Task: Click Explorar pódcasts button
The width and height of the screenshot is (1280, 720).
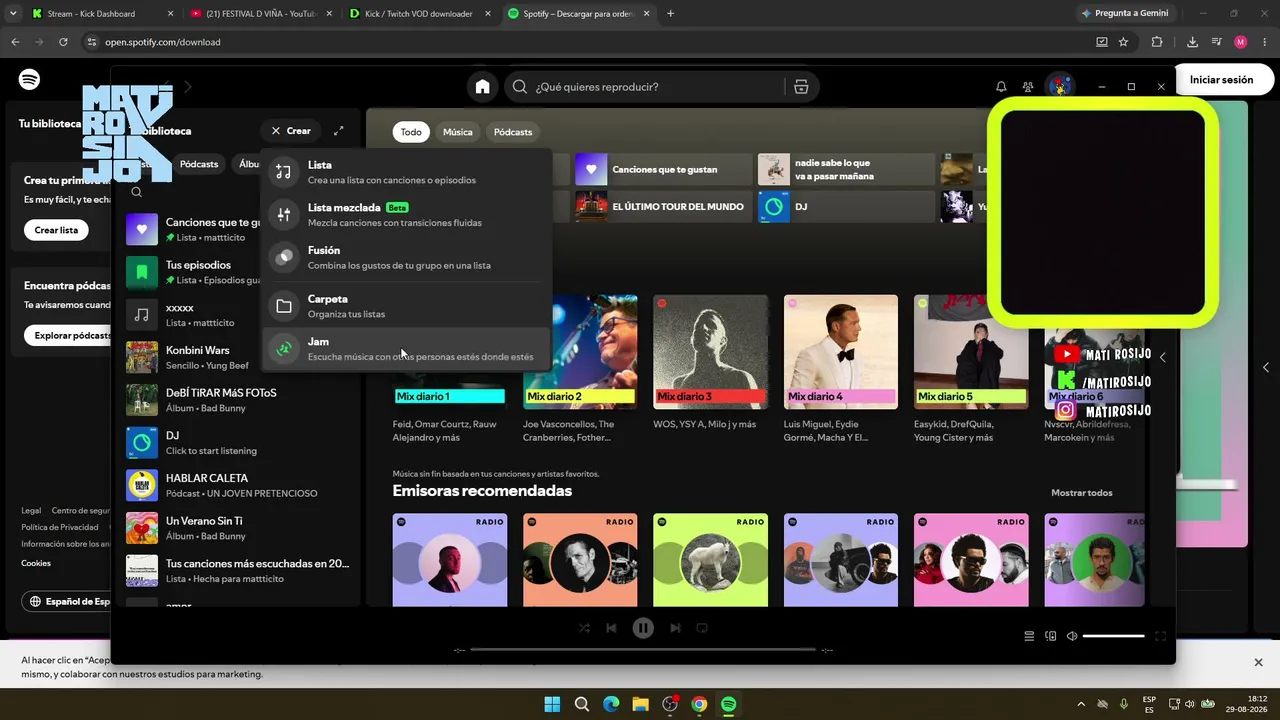Action: coord(70,335)
